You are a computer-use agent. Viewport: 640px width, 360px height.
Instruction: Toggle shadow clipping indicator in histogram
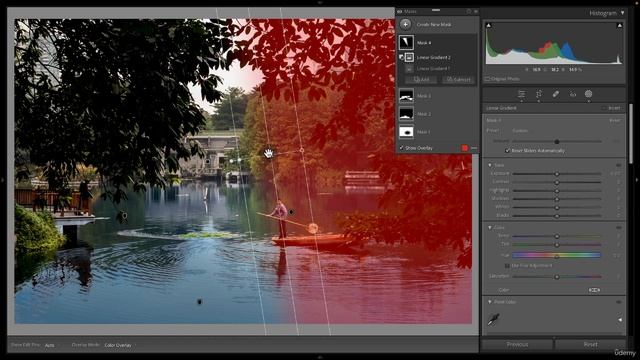point(489,25)
